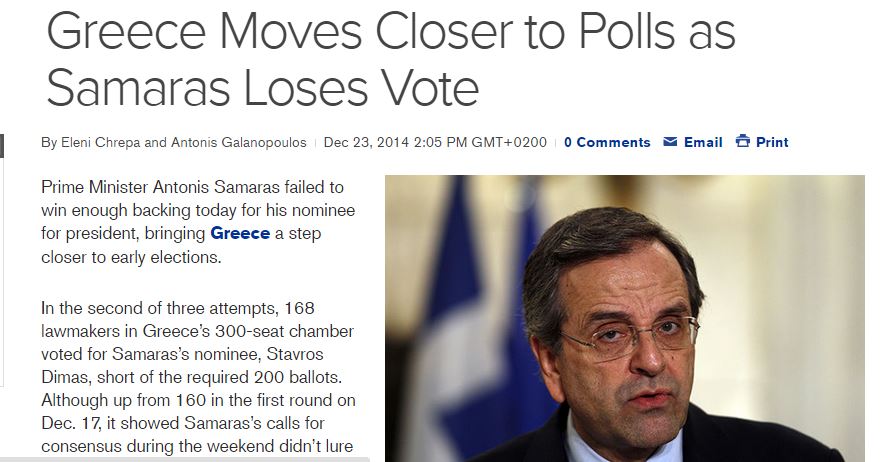This screenshot has width=880, height=462.
Task: Click the 'Dec. 17' text in the article
Action: pyautogui.click(x=63, y=423)
